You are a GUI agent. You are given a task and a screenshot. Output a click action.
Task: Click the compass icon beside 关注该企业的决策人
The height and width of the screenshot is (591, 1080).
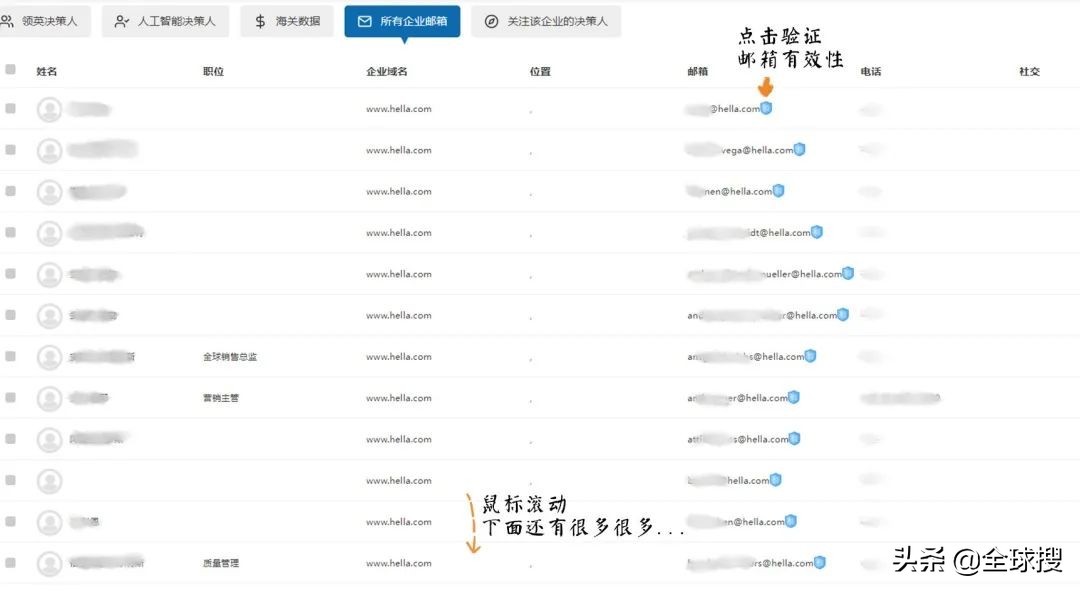pyautogui.click(x=490, y=20)
